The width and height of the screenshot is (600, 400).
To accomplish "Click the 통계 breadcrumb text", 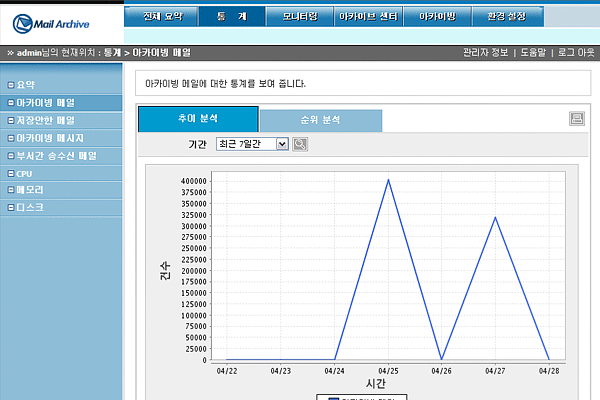I will 112,52.
